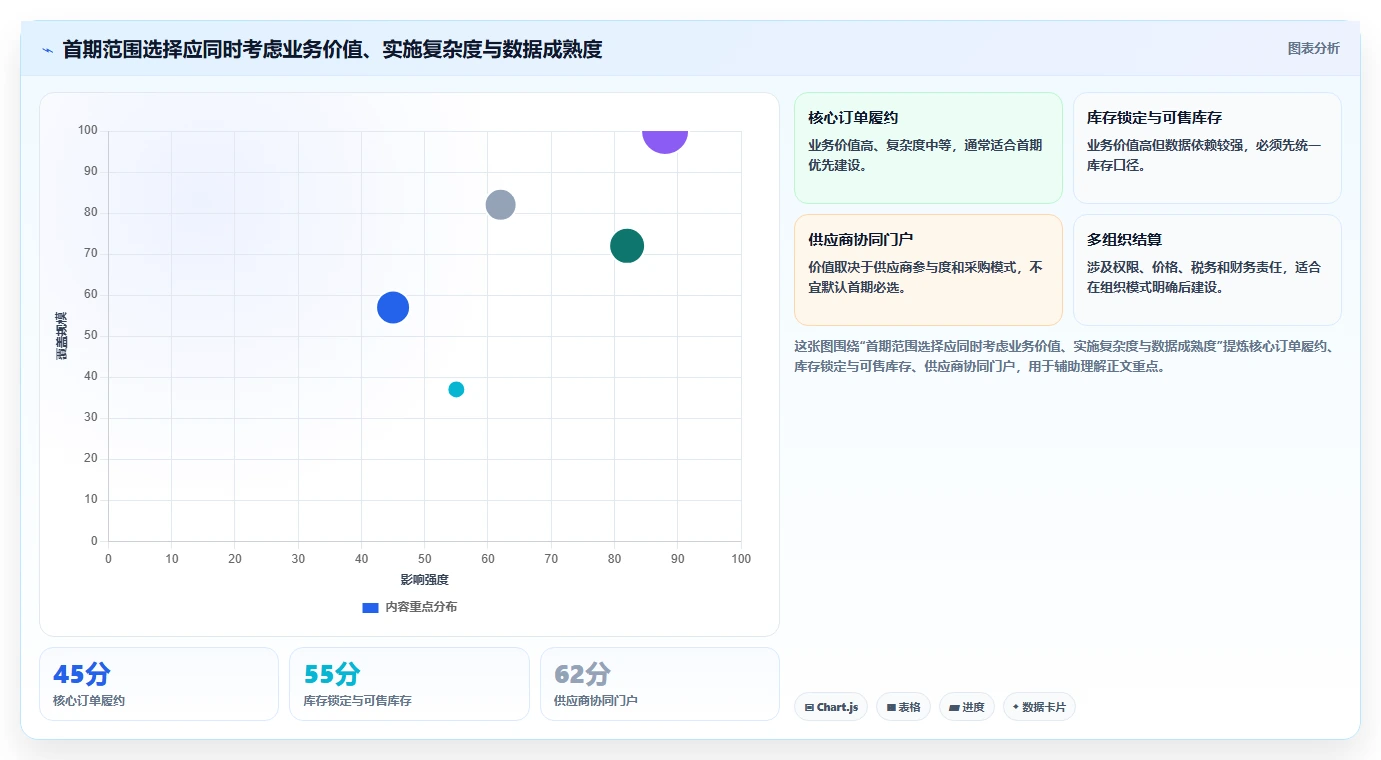Viewport: 1381px width, 760px height.
Task: Click the 50 tick on the y-axis
Action: (x=91, y=336)
